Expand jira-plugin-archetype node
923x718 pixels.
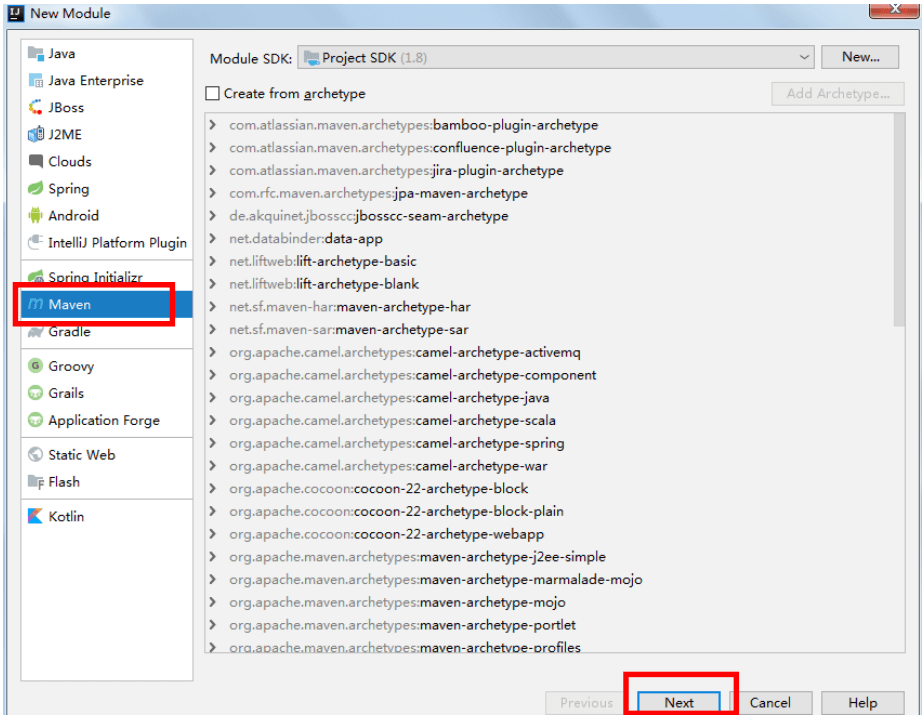pos(213,170)
